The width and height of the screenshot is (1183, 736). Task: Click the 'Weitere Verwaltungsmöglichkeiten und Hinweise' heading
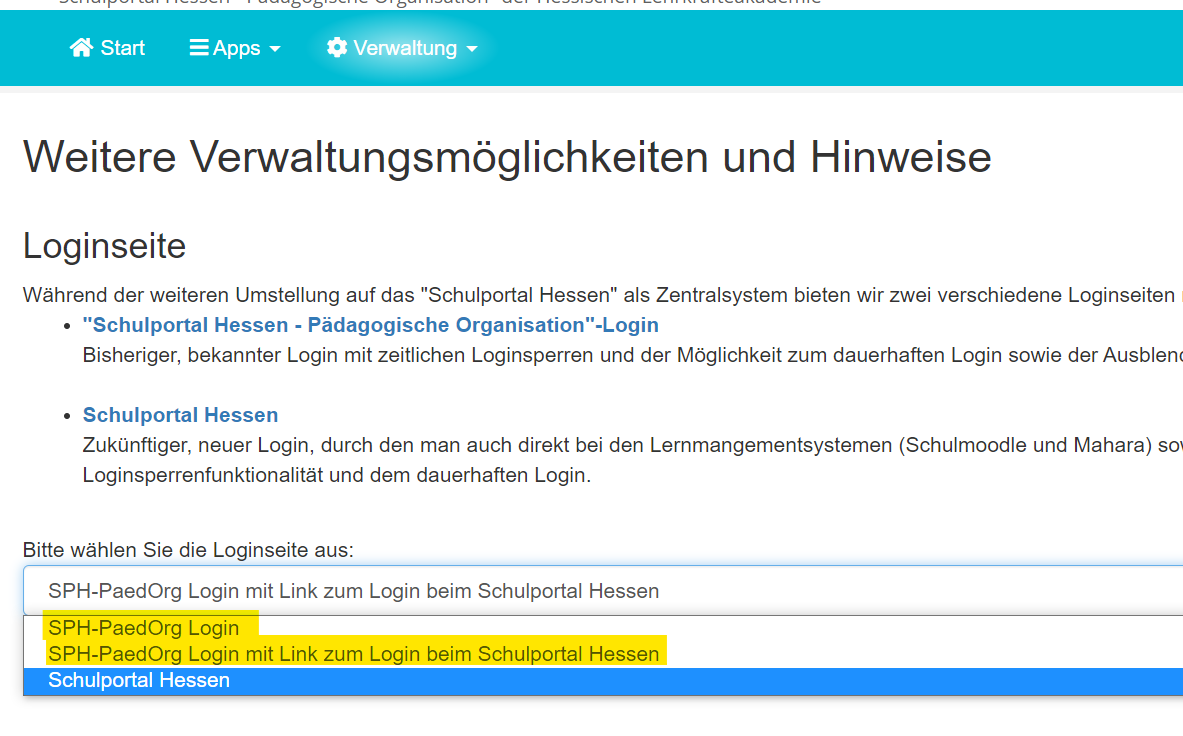point(507,157)
